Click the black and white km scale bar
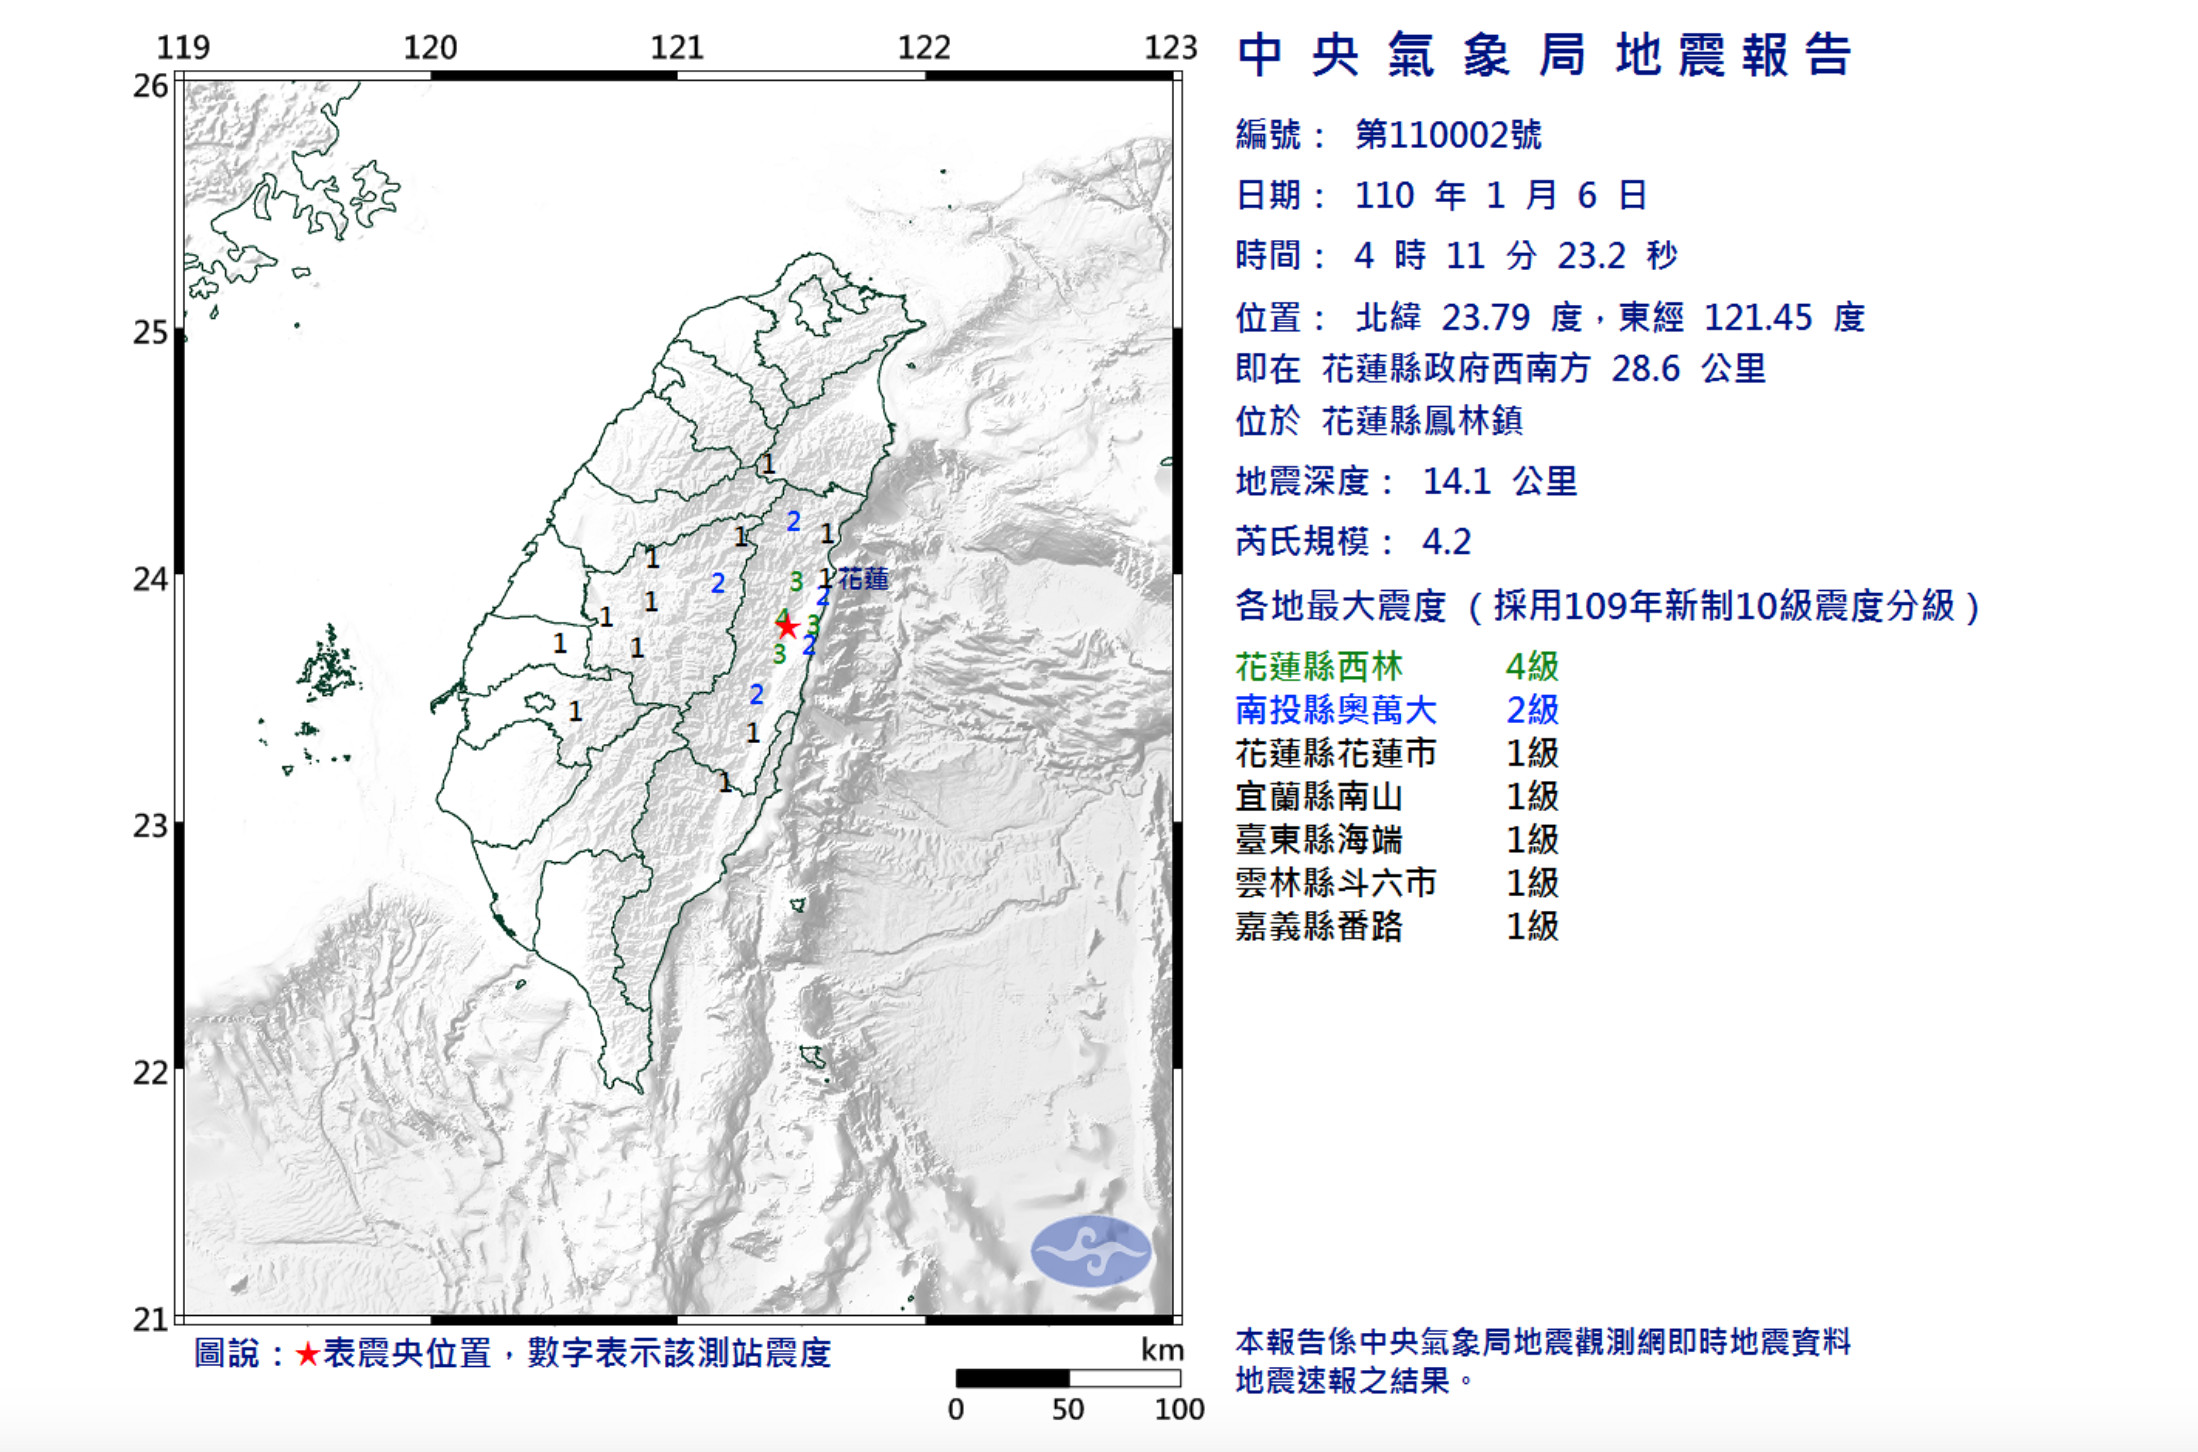2198x1452 pixels. tap(1068, 1378)
